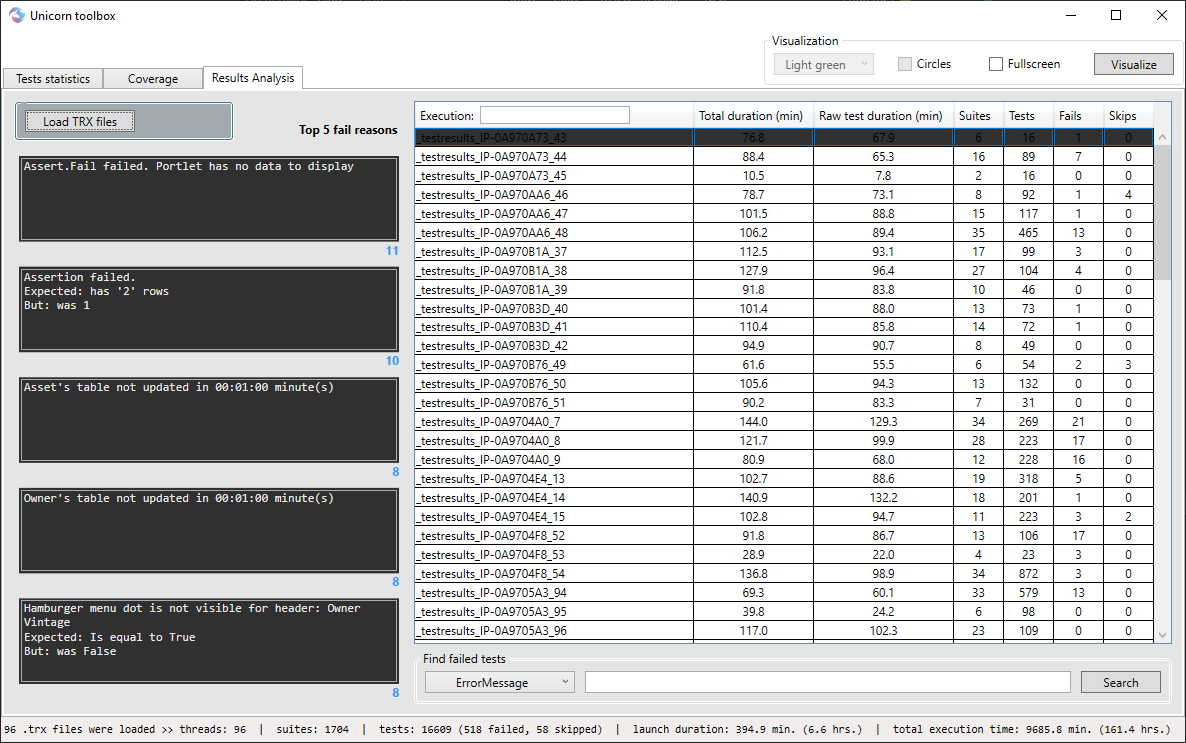Select row _testresults_IP-0A970B1A_37

click(784, 251)
